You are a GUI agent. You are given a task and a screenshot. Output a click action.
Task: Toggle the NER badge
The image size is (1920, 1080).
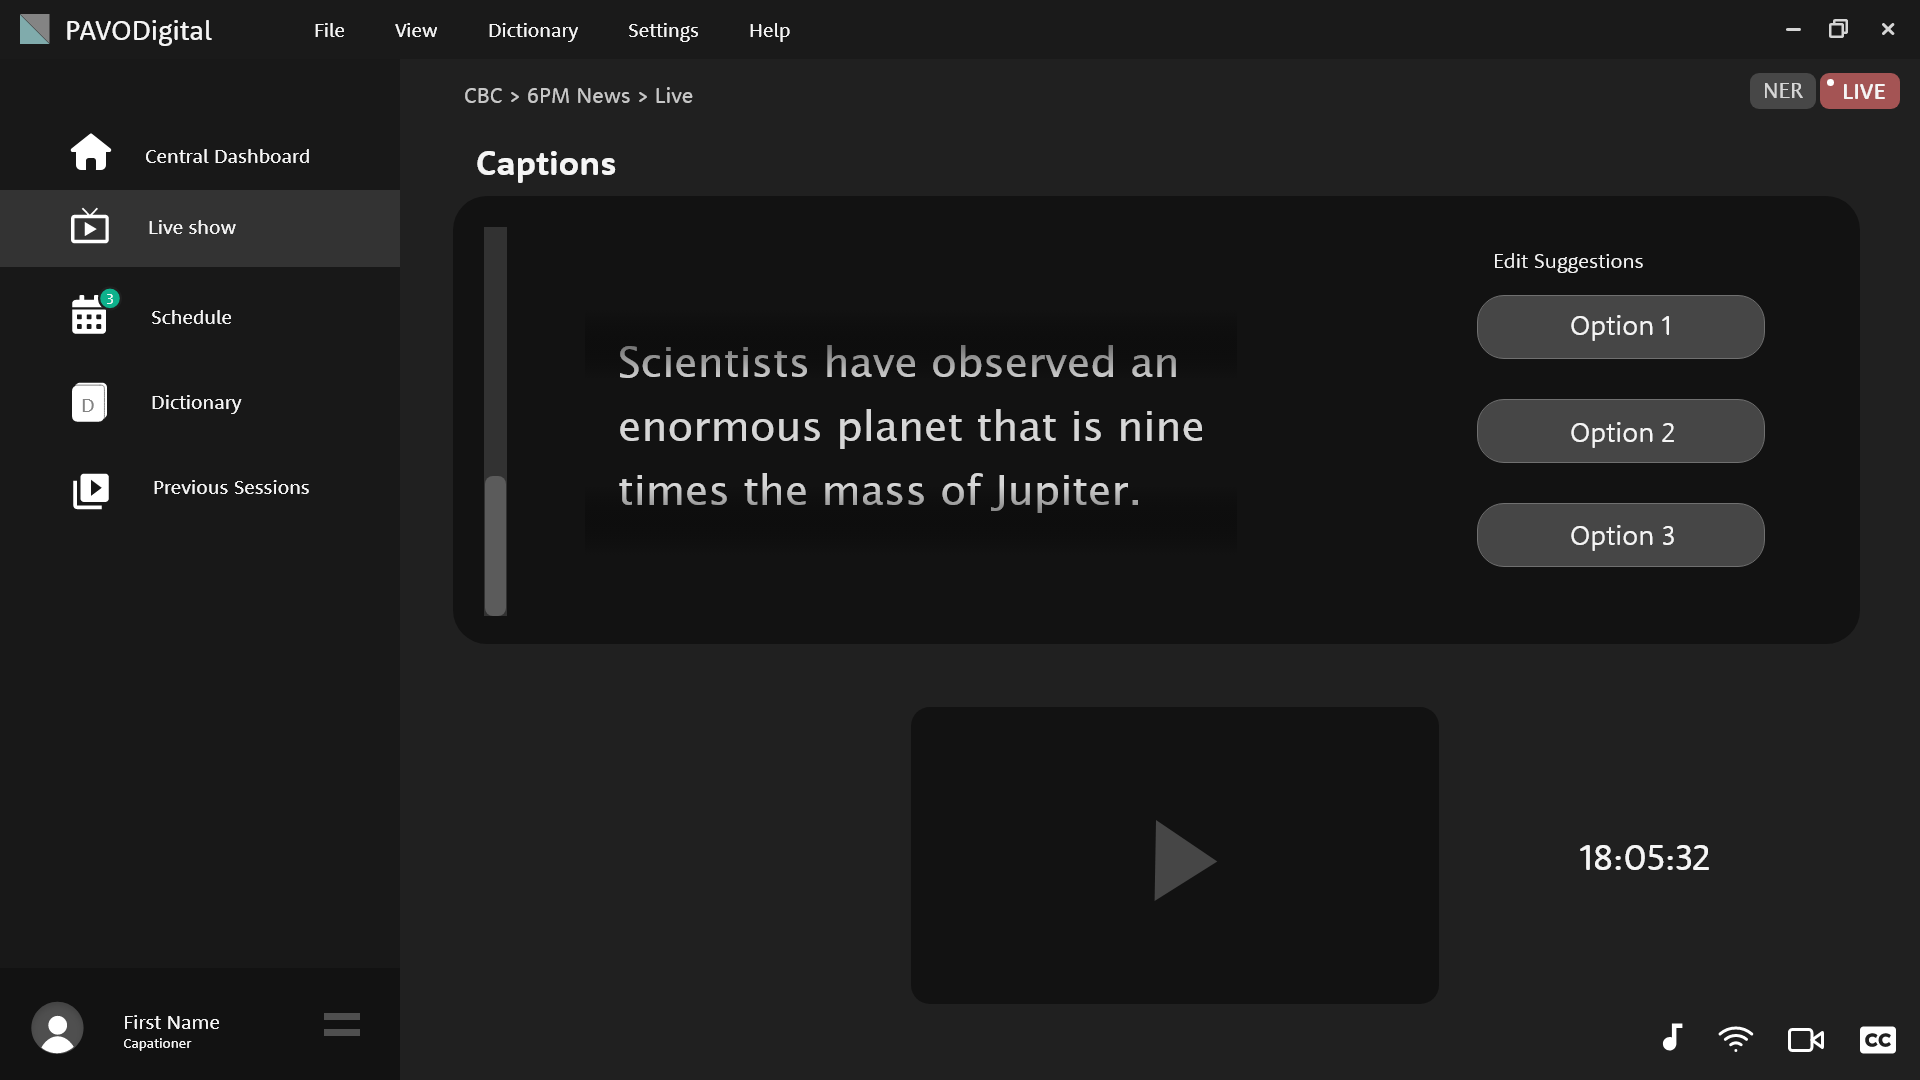1782,91
